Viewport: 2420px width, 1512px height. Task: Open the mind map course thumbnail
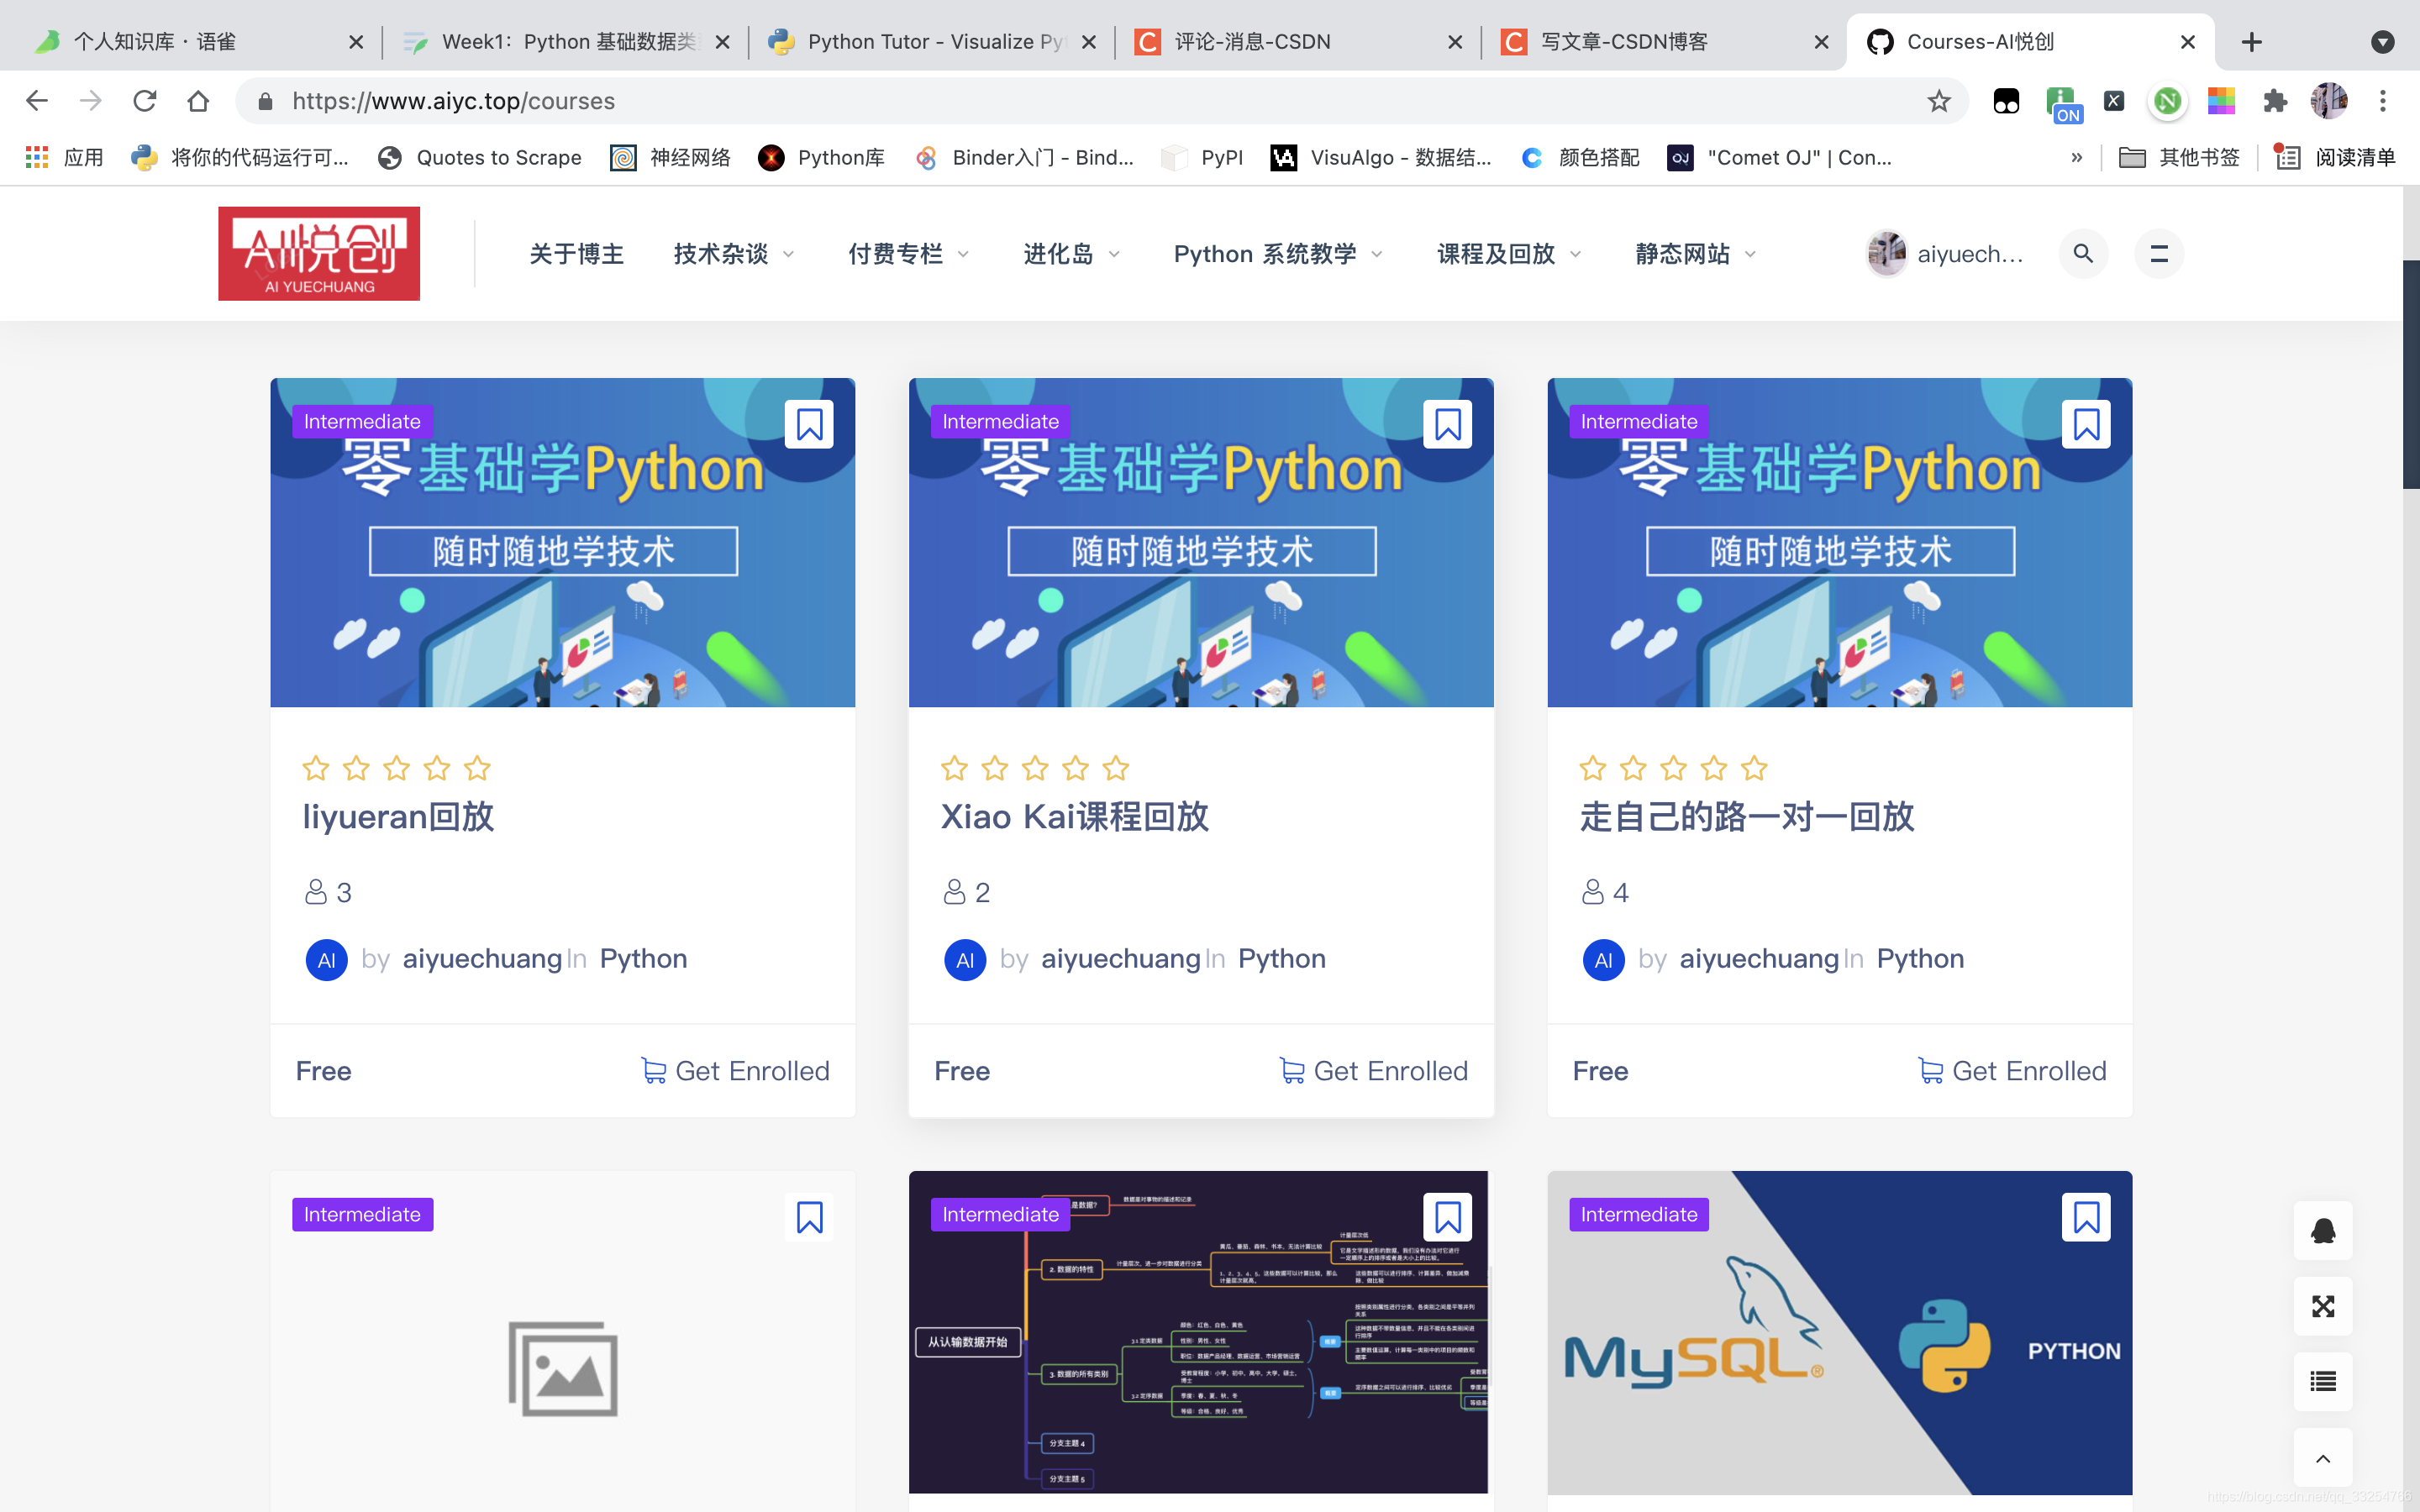[1198, 1332]
